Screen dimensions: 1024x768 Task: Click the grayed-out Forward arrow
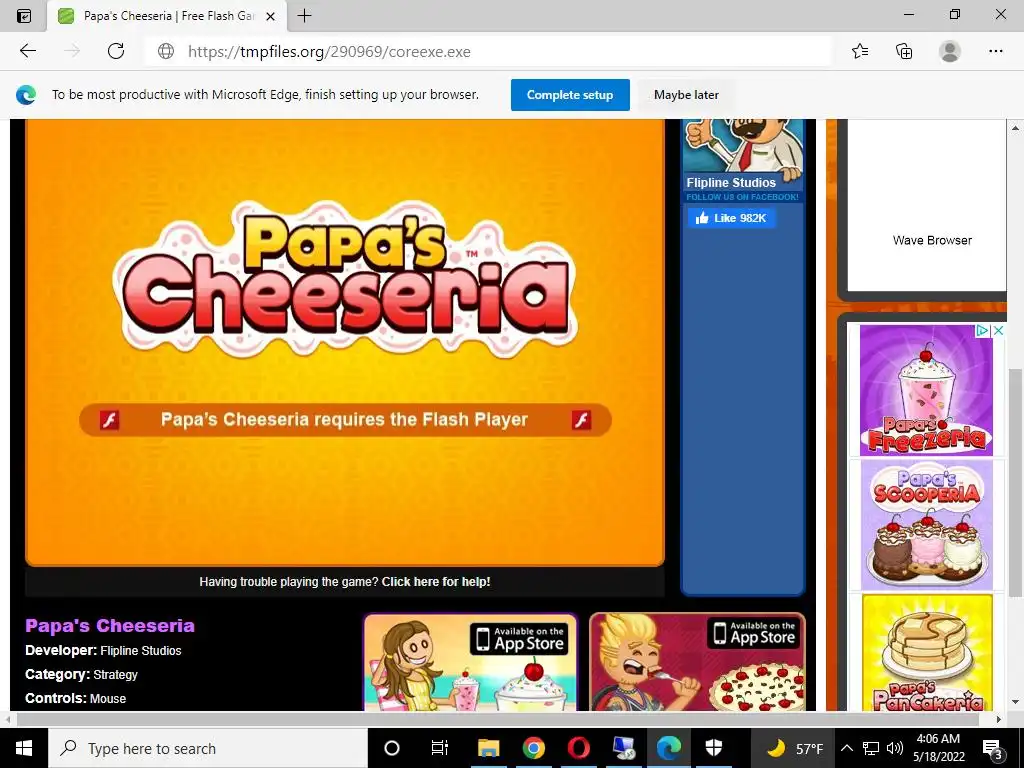[x=72, y=51]
